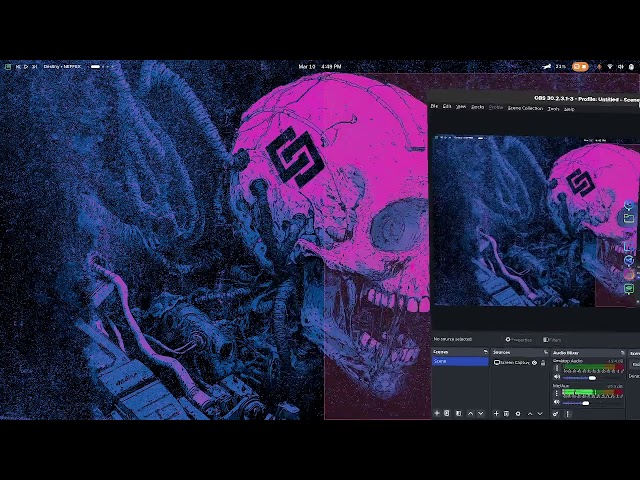Open scene filters icon in Scenes panel
The height and width of the screenshot is (480, 640).
point(457,413)
